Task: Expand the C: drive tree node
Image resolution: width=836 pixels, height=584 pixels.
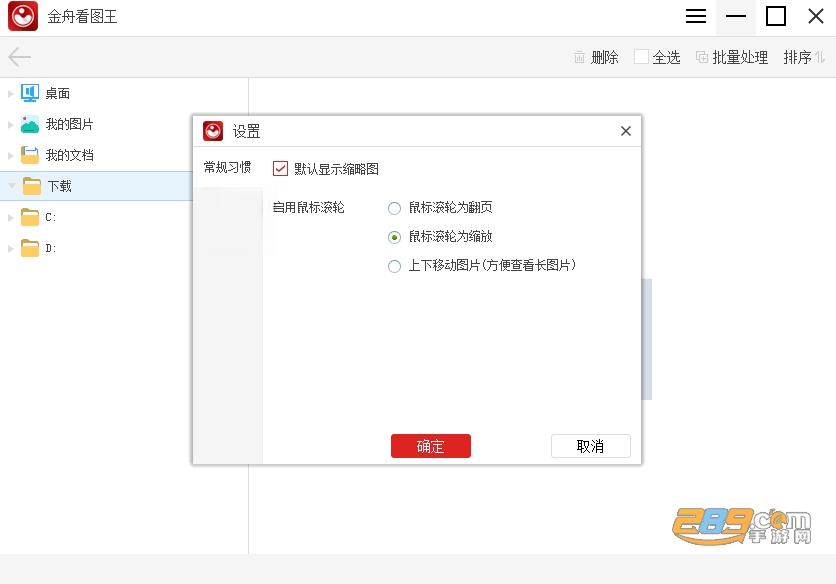Action: (x=10, y=218)
